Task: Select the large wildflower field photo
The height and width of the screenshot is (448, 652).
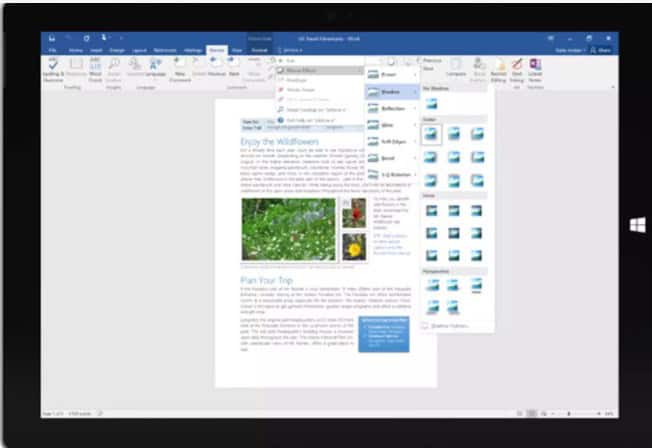Action: click(289, 229)
